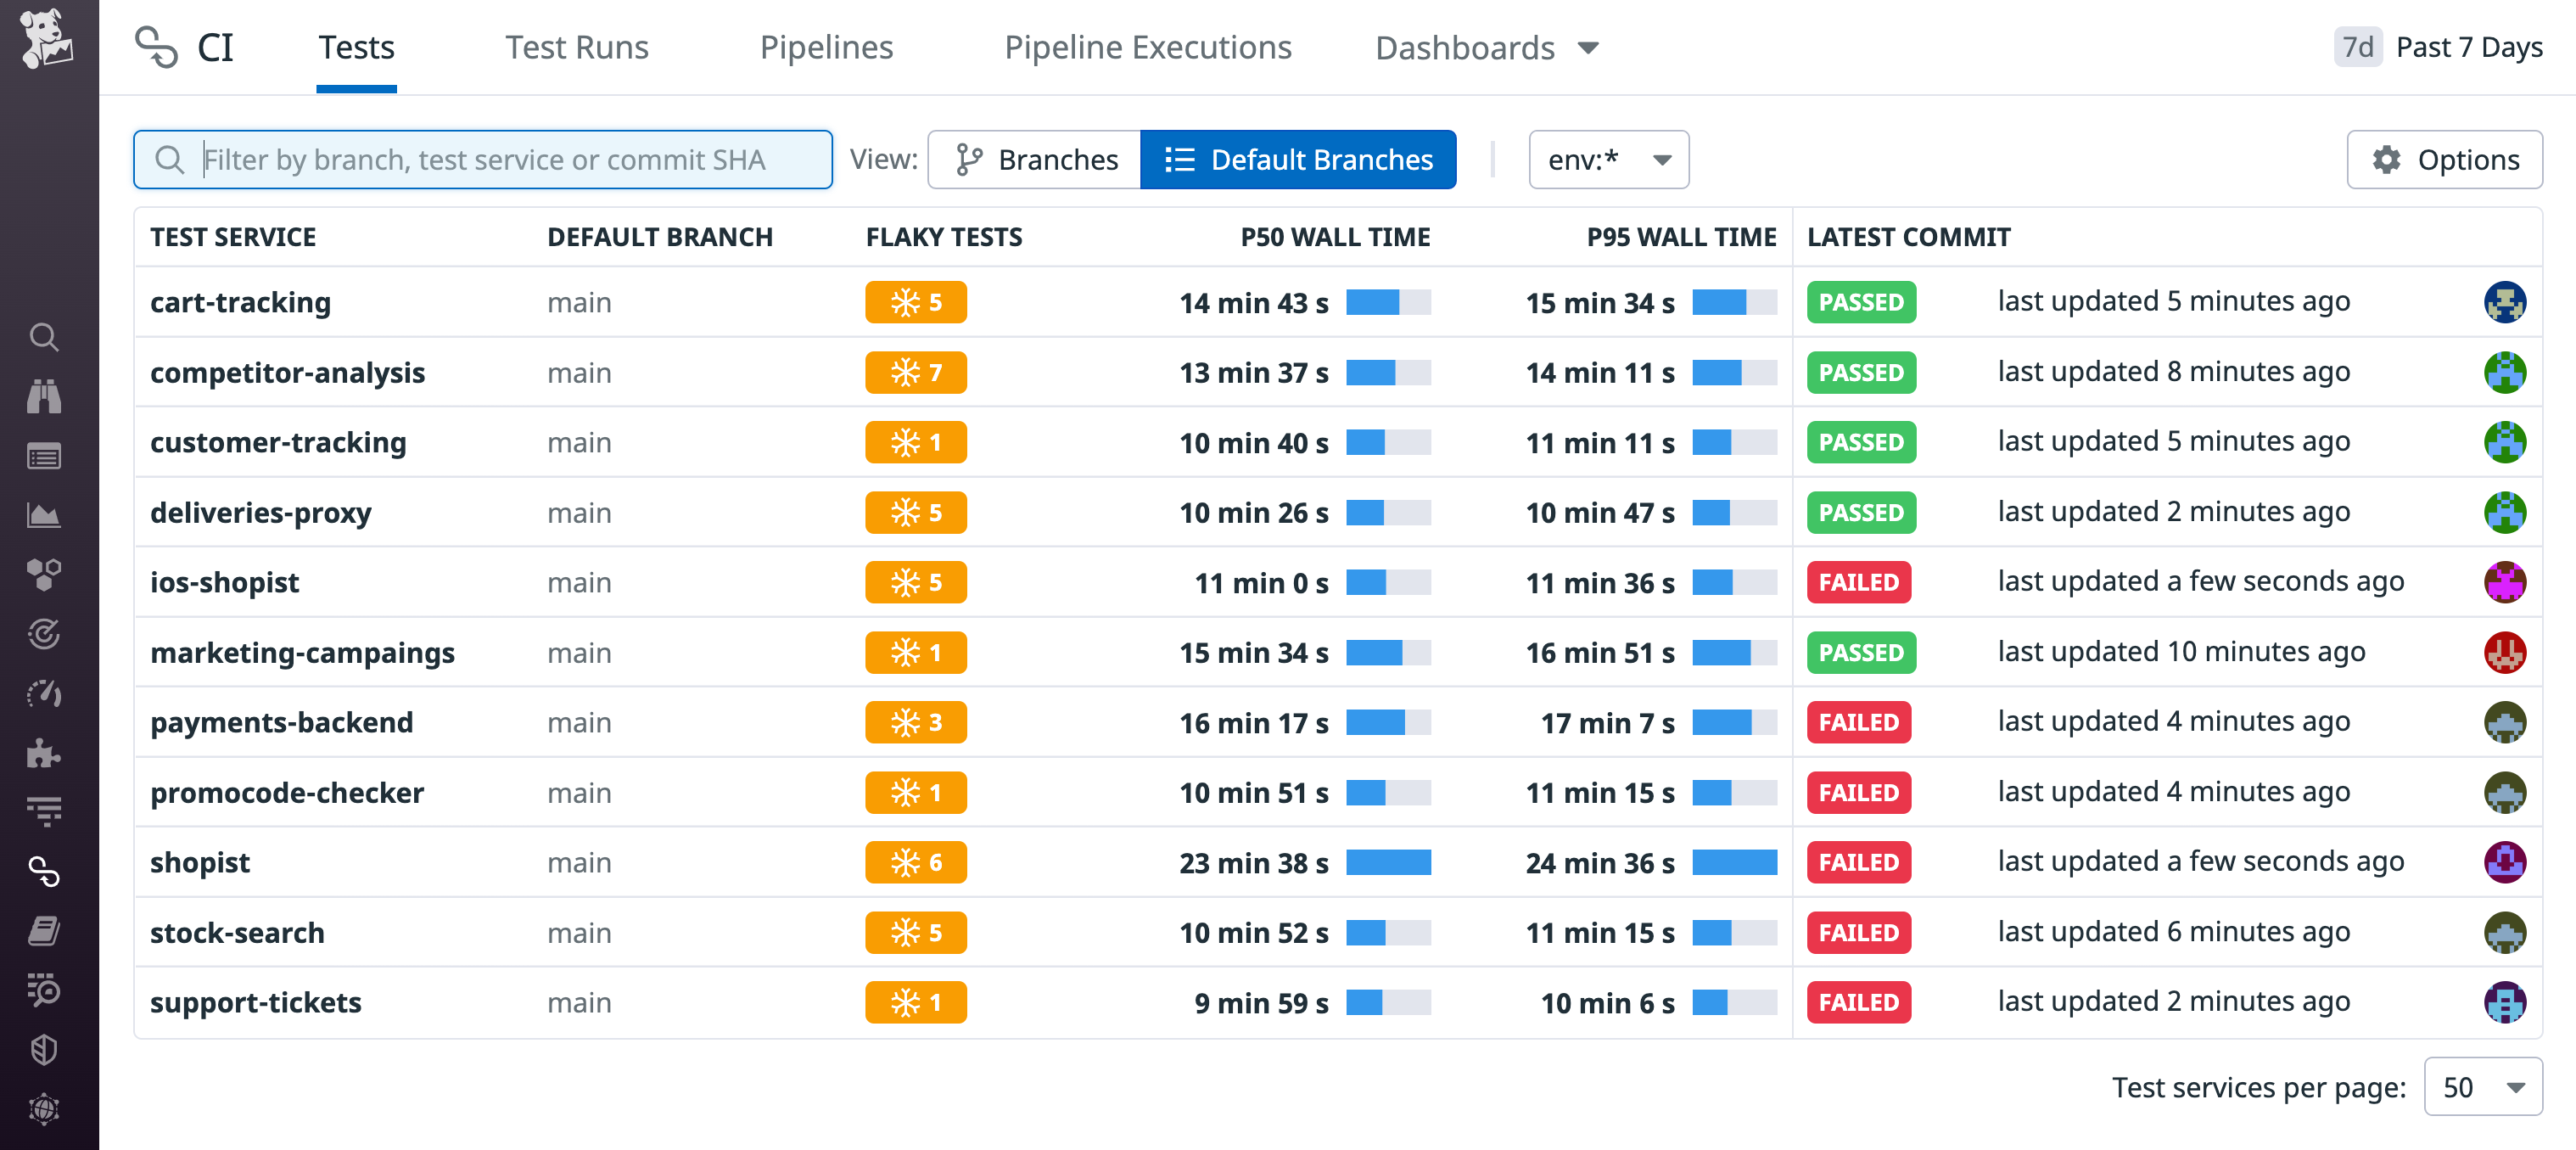This screenshot has width=2576, height=1150.
Task: Click the 7d time range badge
Action: click(2358, 47)
